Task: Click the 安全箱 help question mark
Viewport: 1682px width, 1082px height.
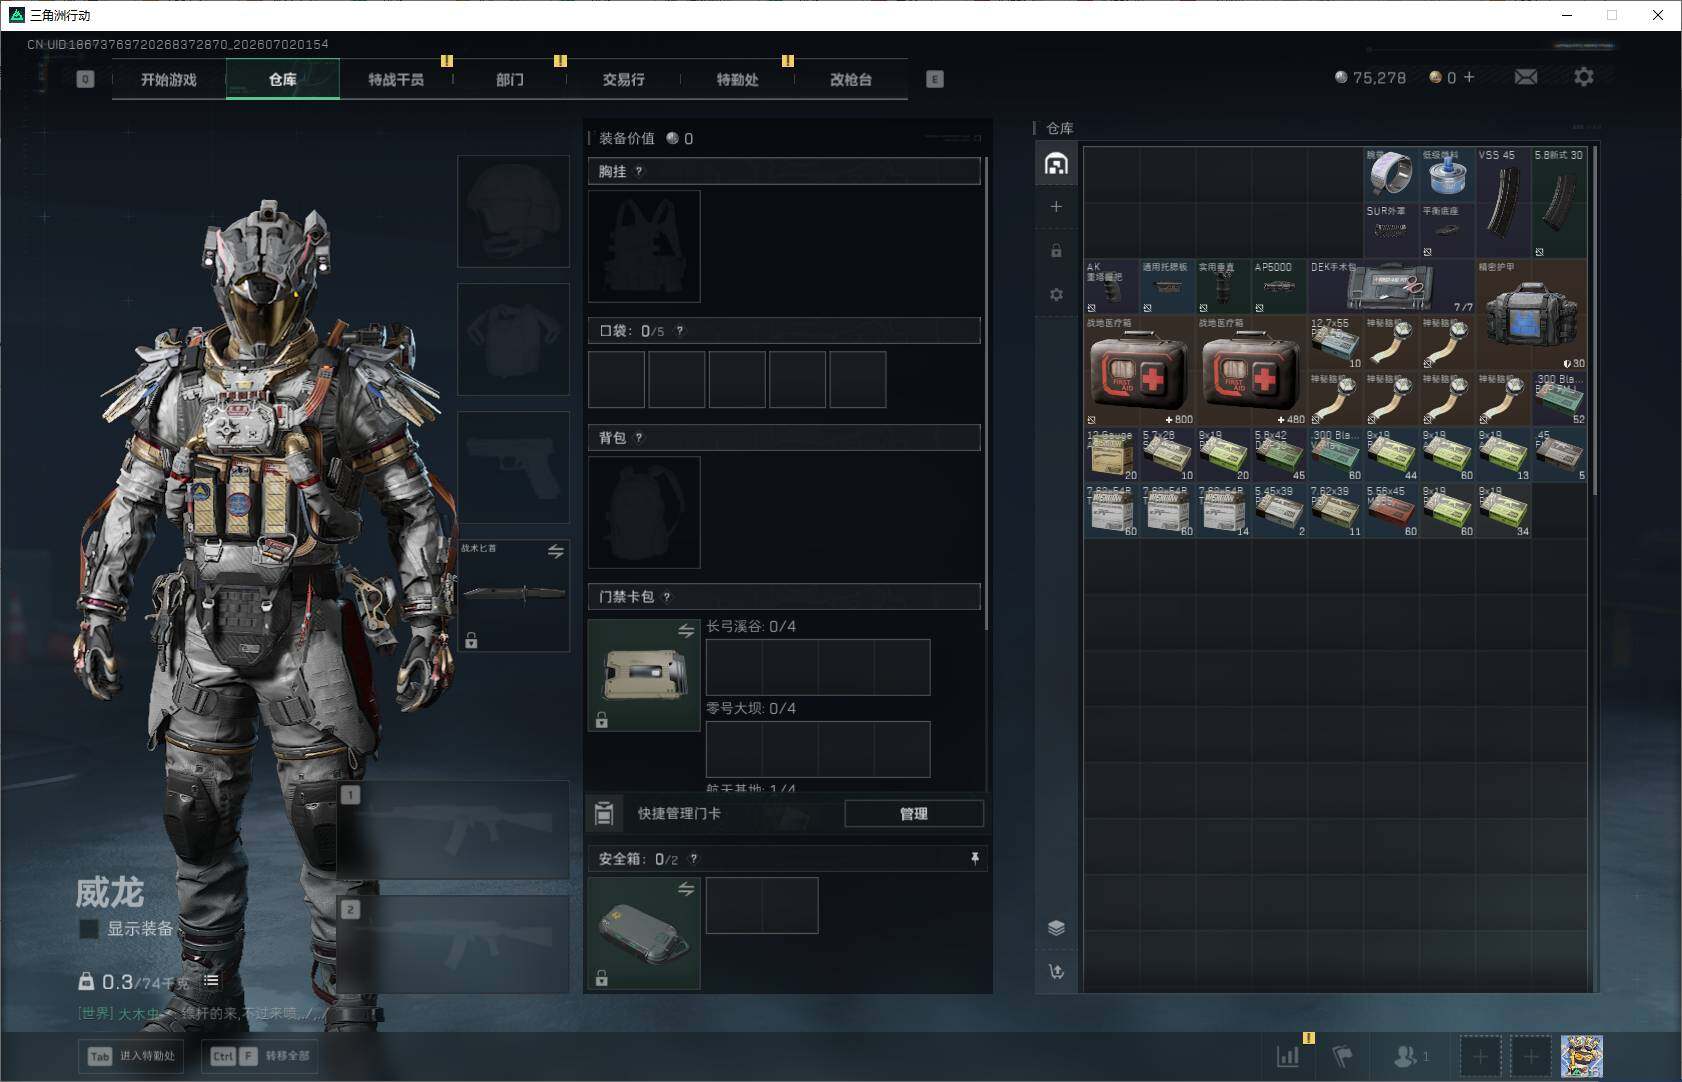Action: point(694,859)
